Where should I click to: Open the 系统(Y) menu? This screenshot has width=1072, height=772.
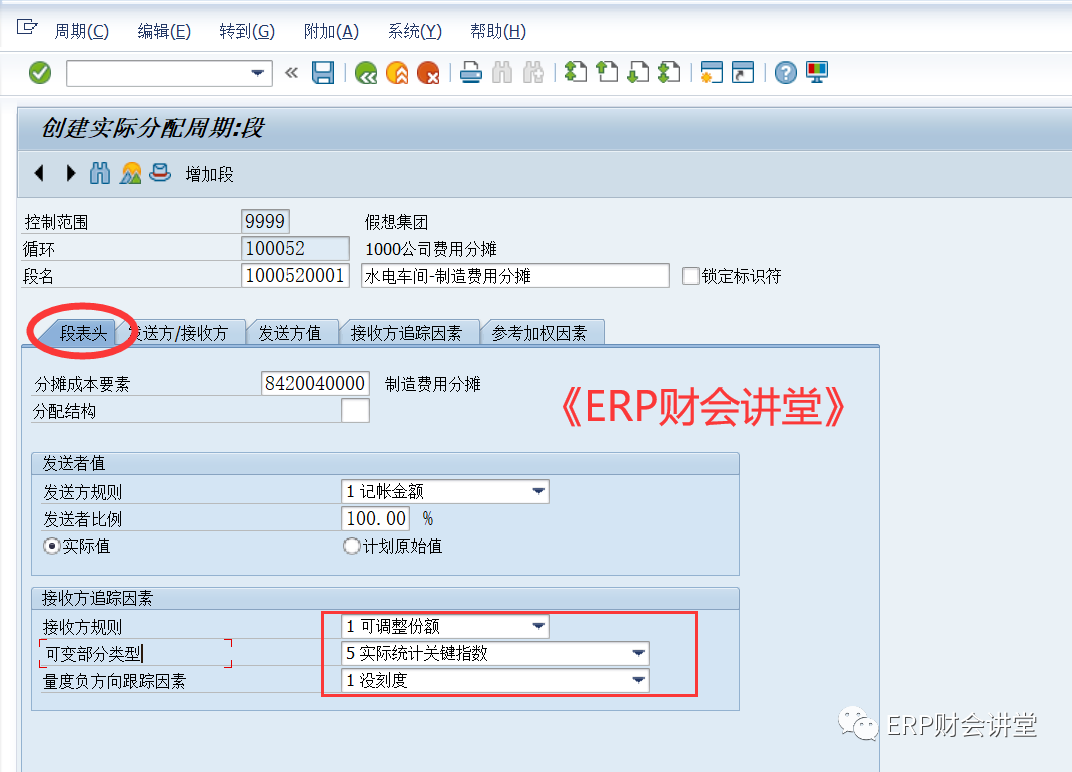click(414, 31)
